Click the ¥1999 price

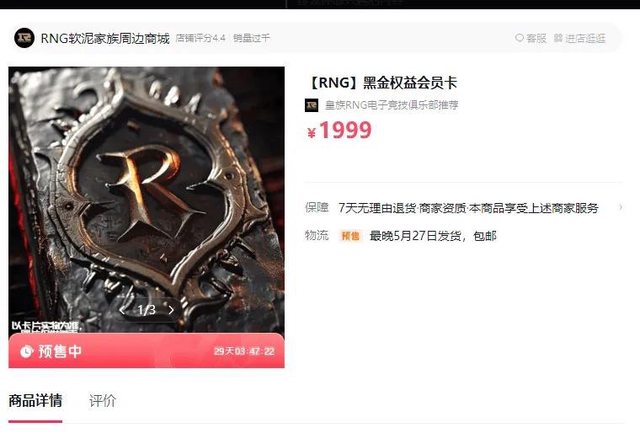pyautogui.click(x=339, y=131)
